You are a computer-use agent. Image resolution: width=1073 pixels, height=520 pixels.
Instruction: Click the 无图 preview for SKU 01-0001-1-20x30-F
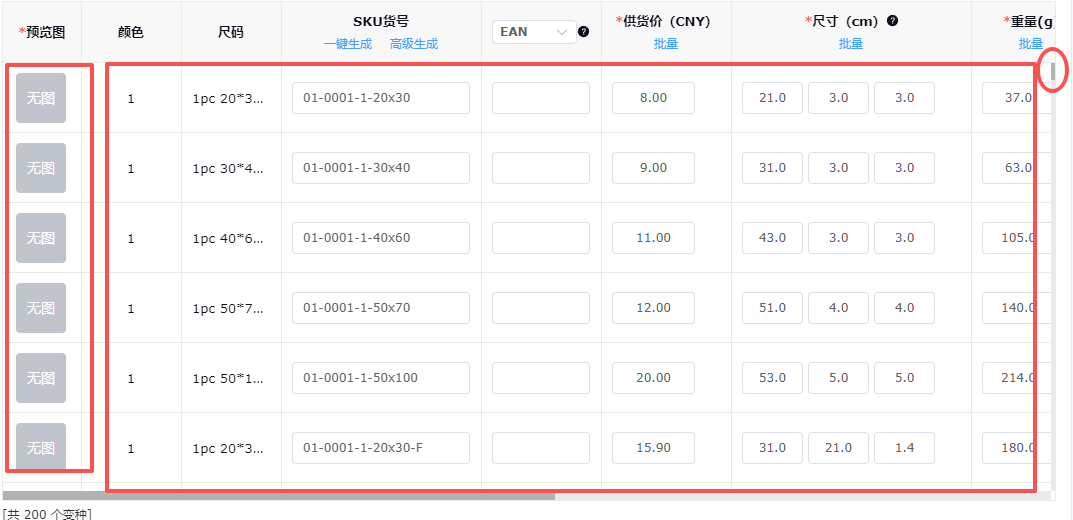click(x=41, y=447)
